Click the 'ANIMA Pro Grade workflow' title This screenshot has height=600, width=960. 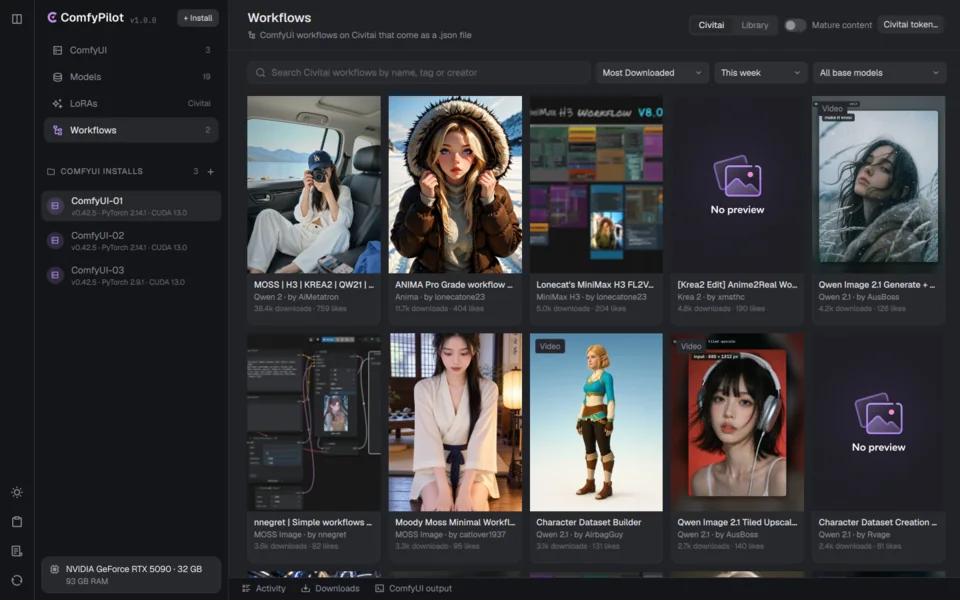454,285
